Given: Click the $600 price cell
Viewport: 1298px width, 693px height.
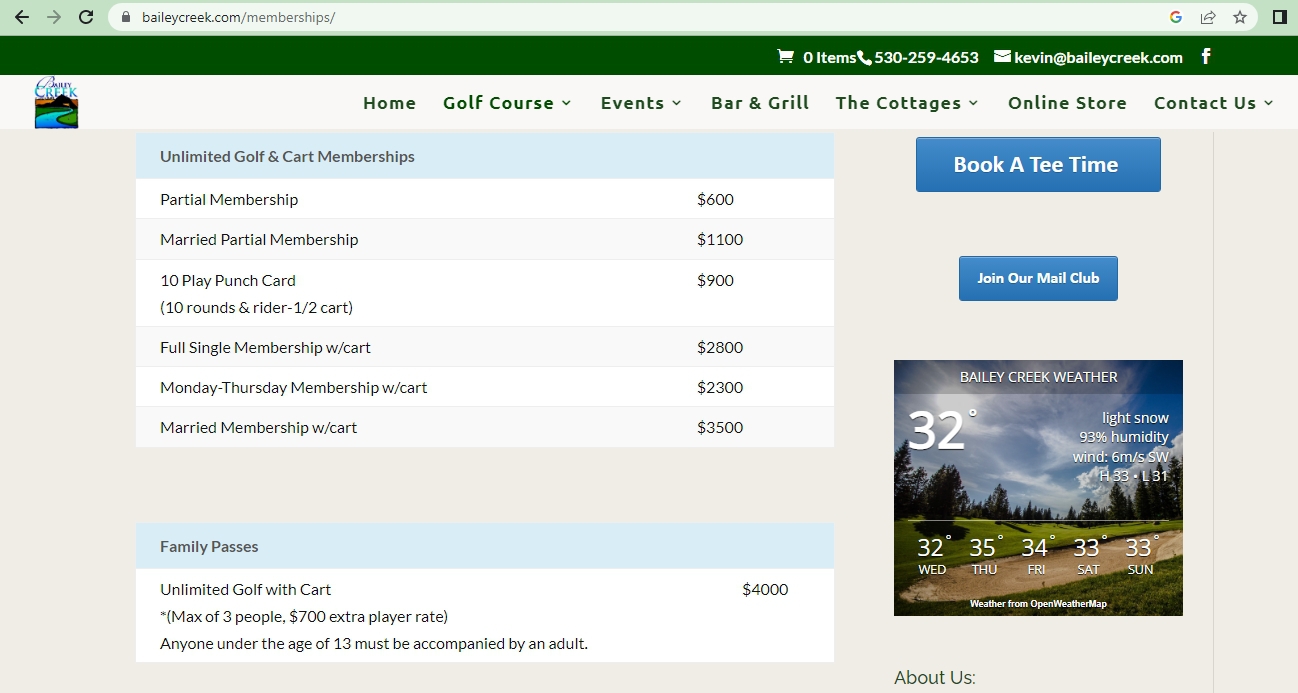Looking at the screenshot, I should click(x=715, y=199).
